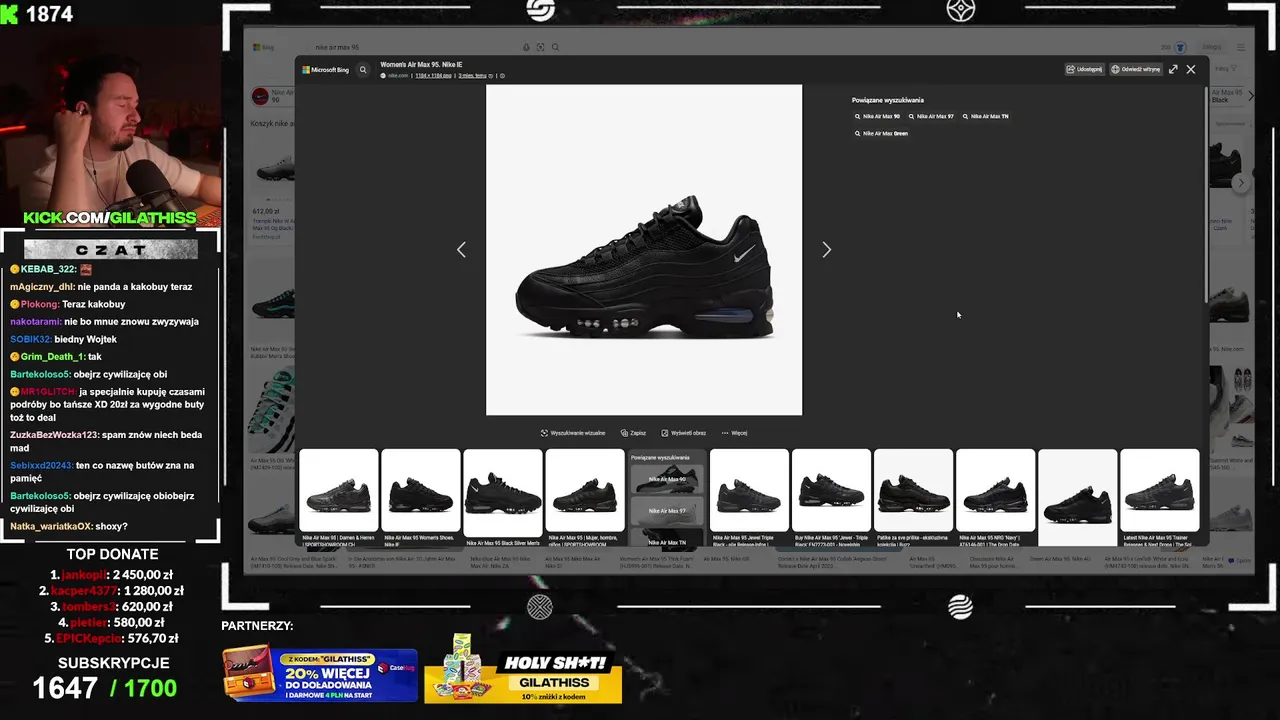Select related search Nike Air Max Green

(x=881, y=133)
